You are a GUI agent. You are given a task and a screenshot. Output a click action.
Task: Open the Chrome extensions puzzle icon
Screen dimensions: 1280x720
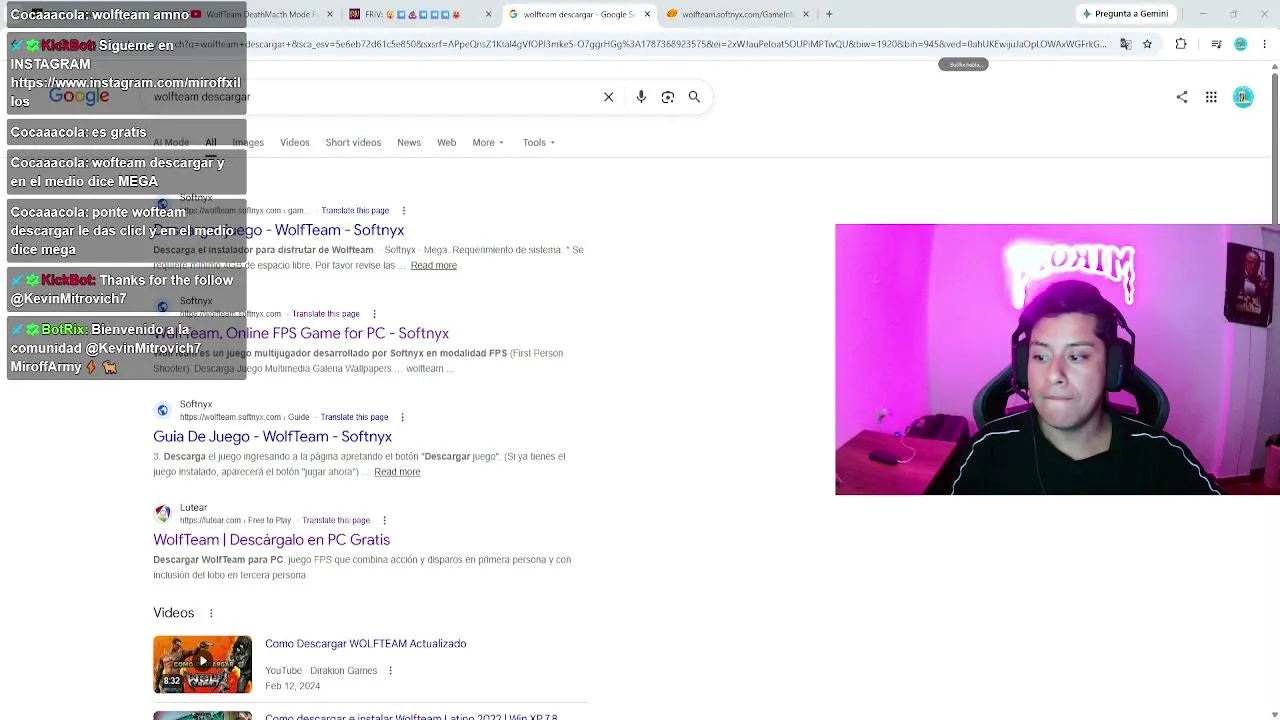(1181, 44)
